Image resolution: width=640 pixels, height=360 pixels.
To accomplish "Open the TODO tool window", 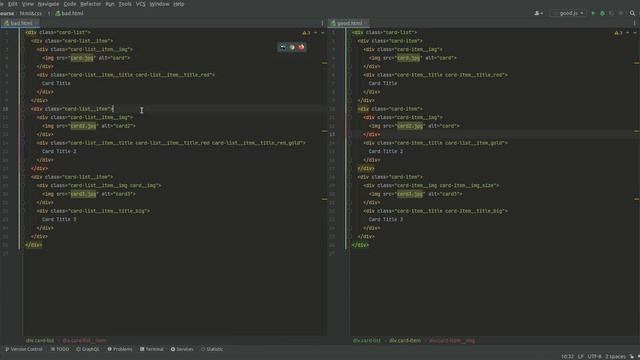I will point(60,349).
